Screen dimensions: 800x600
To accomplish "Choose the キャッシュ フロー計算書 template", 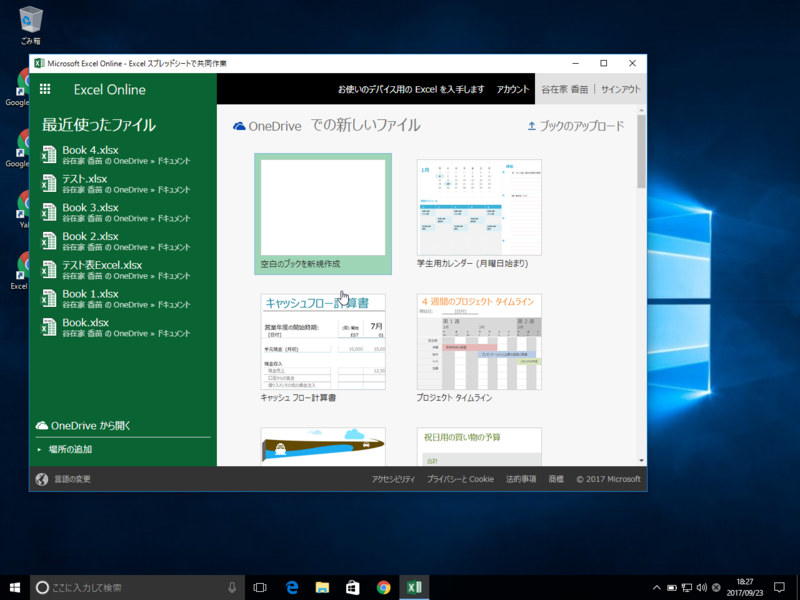I will 323,348.
